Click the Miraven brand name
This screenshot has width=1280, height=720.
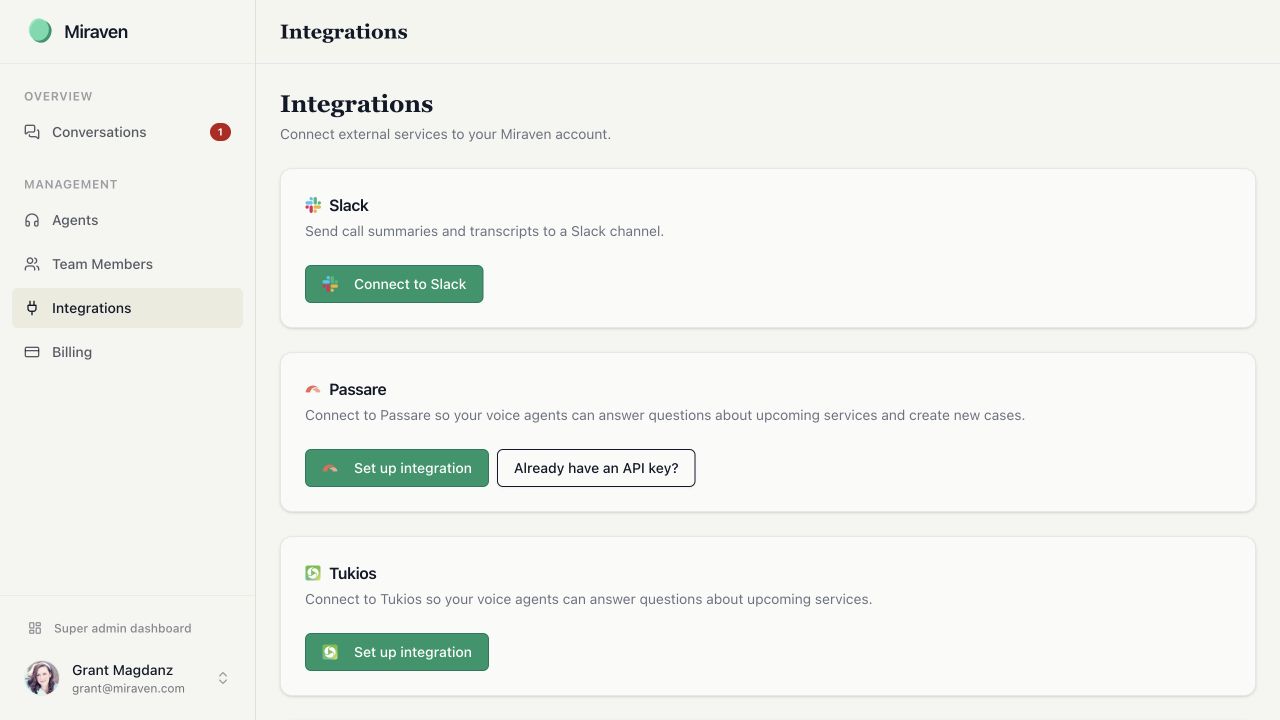[96, 31]
